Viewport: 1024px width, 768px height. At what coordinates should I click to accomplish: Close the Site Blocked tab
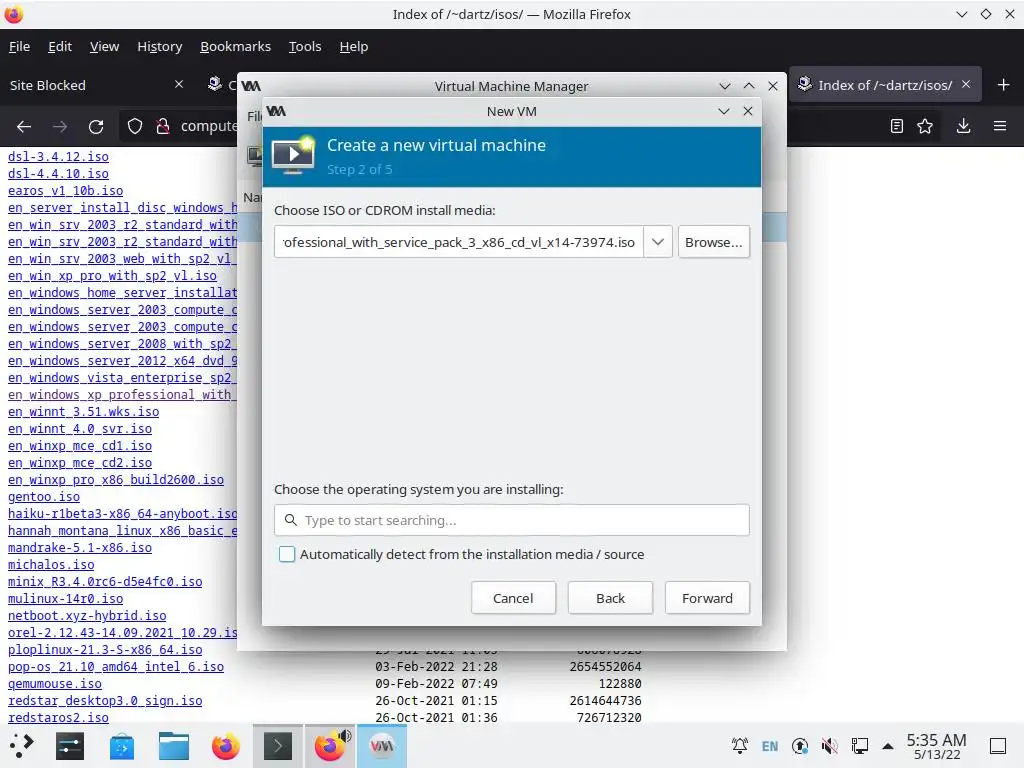click(x=179, y=84)
